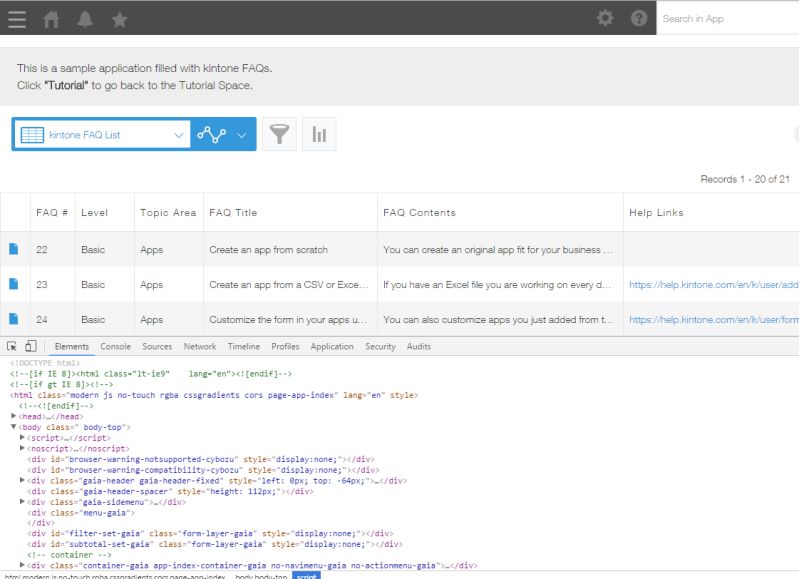
Task: Collapse the body element node
Action: pos(14,427)
